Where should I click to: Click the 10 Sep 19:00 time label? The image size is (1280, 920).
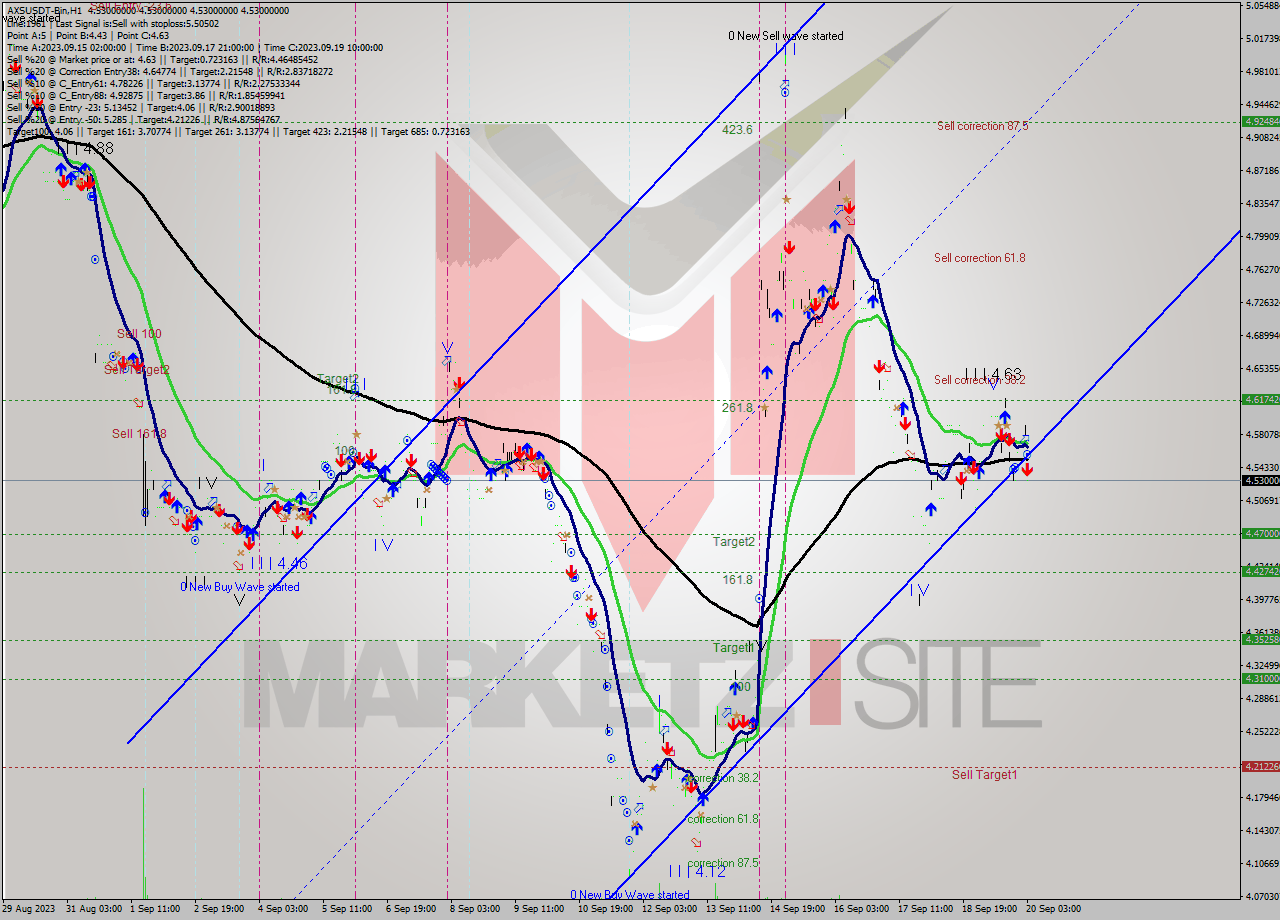607,909
